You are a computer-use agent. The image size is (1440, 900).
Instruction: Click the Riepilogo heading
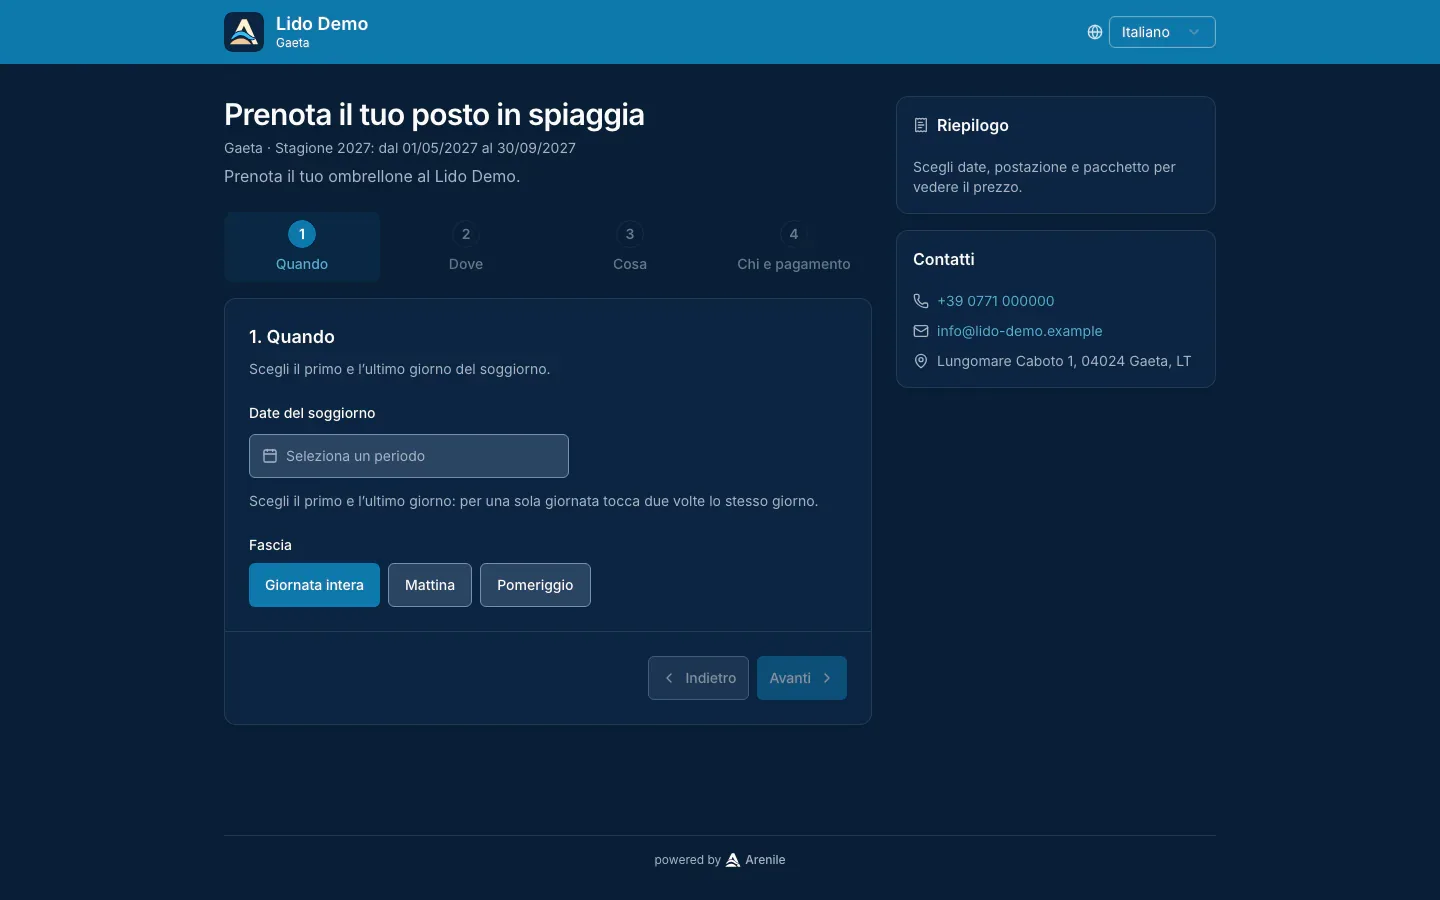(x=973, y=125)
